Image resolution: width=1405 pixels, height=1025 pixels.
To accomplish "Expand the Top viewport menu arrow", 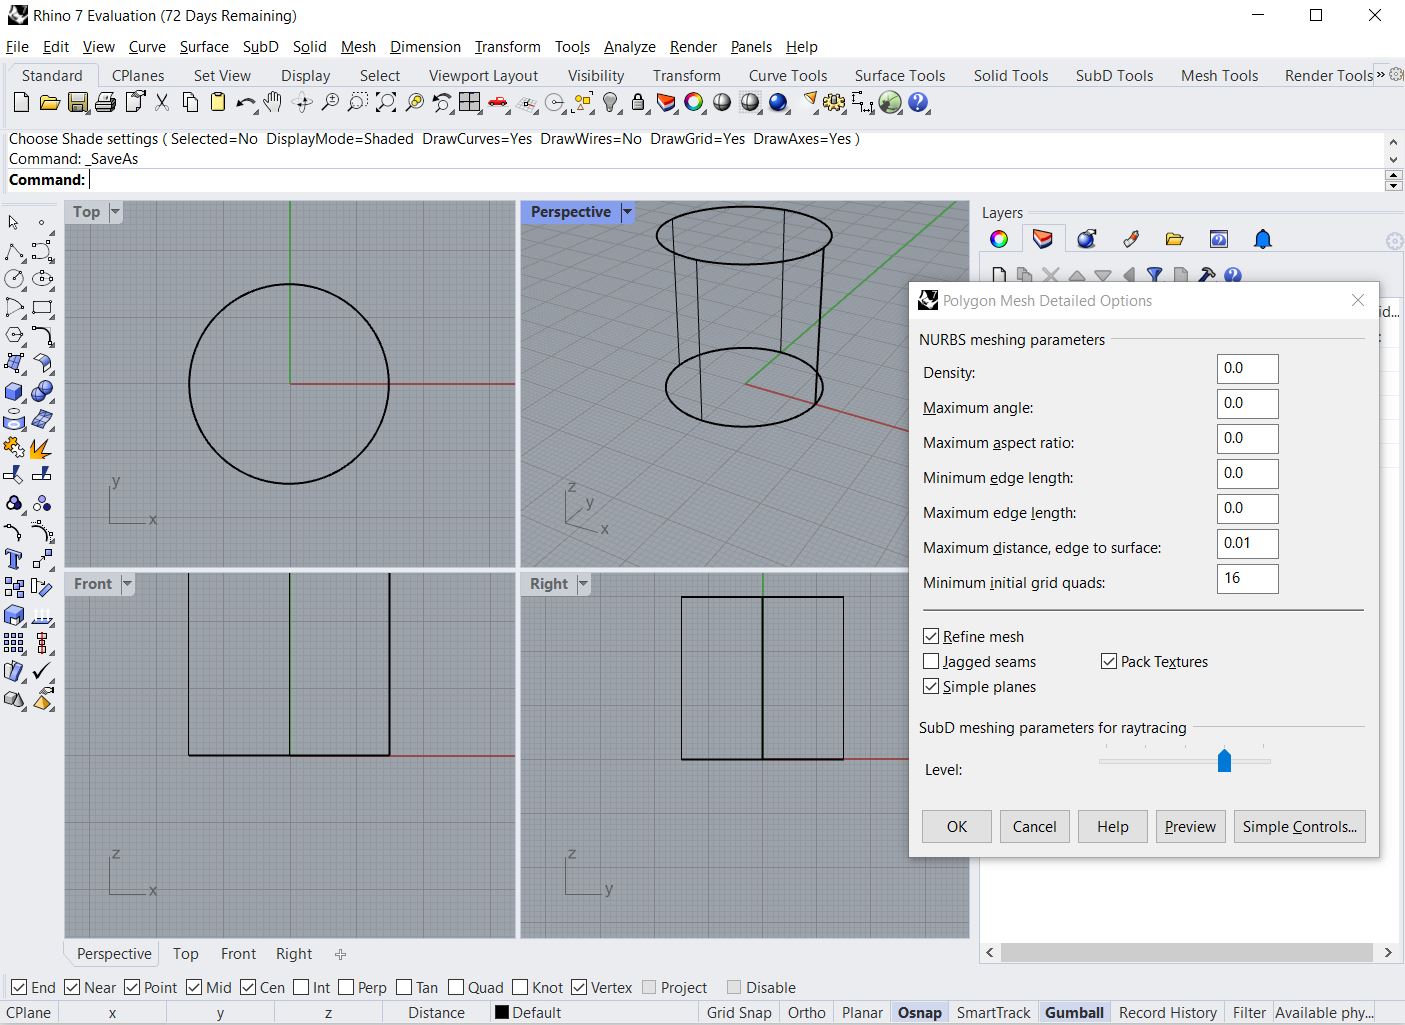I will click(115, 212).
